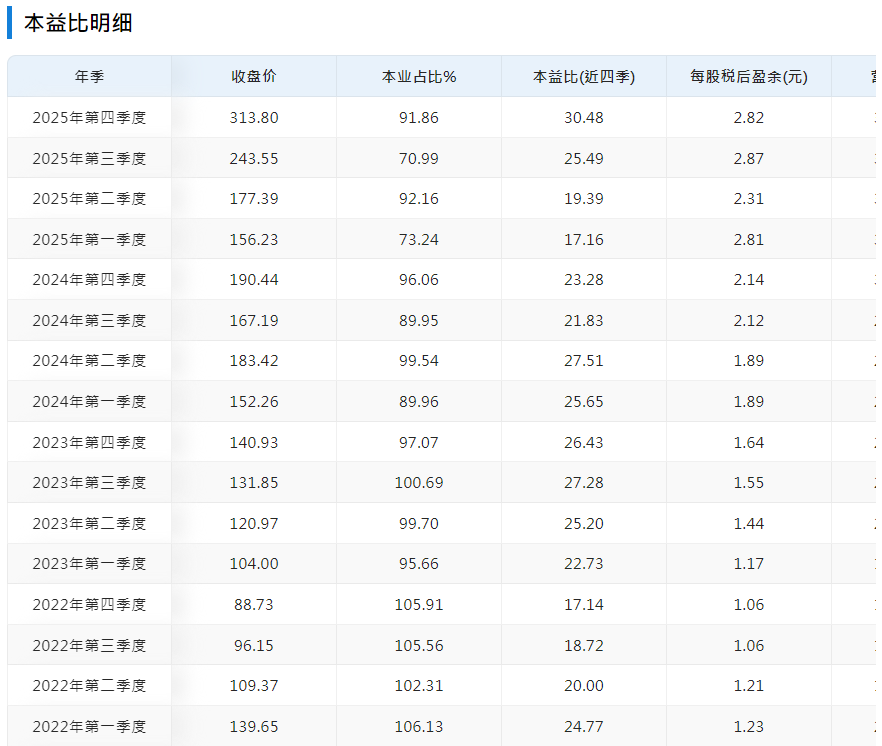Click the 每股税后盈余(元) column header
The image size is (882, 746).
coord(747,75)
